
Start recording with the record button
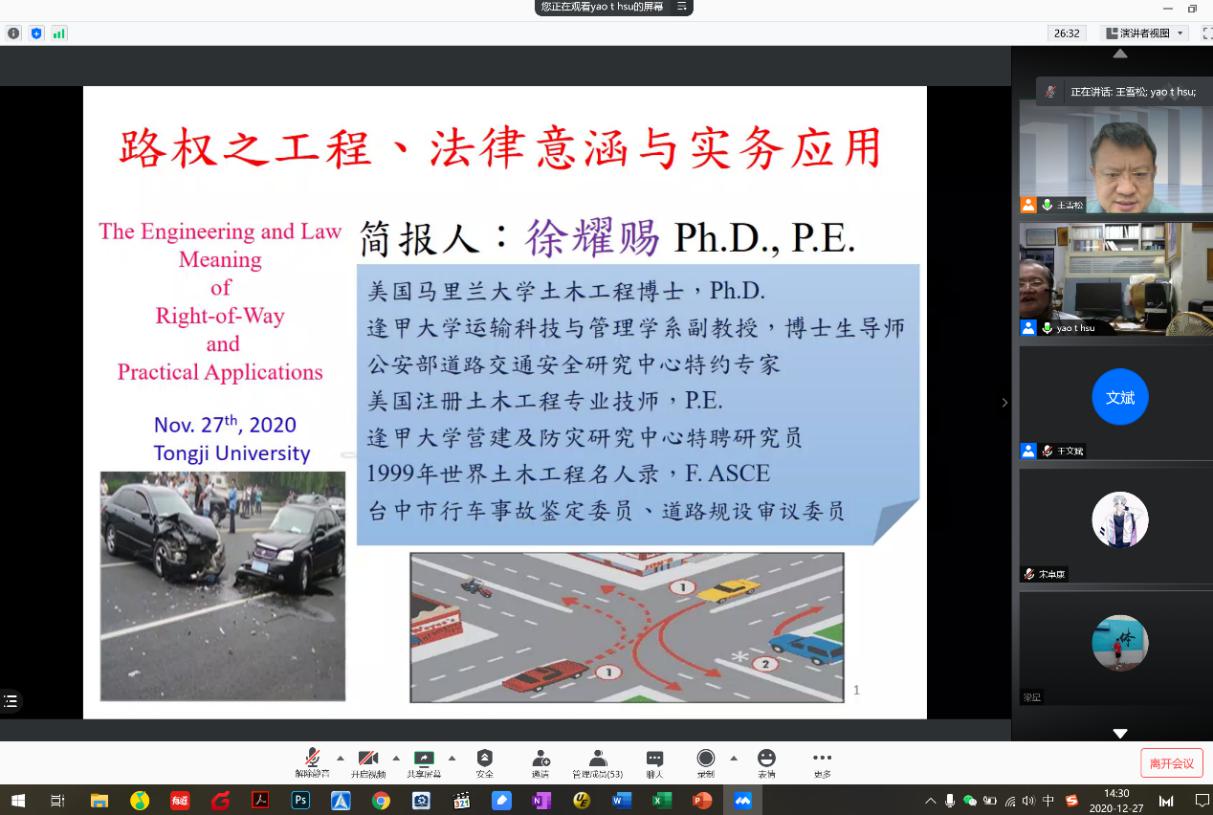tap(706, 760)
